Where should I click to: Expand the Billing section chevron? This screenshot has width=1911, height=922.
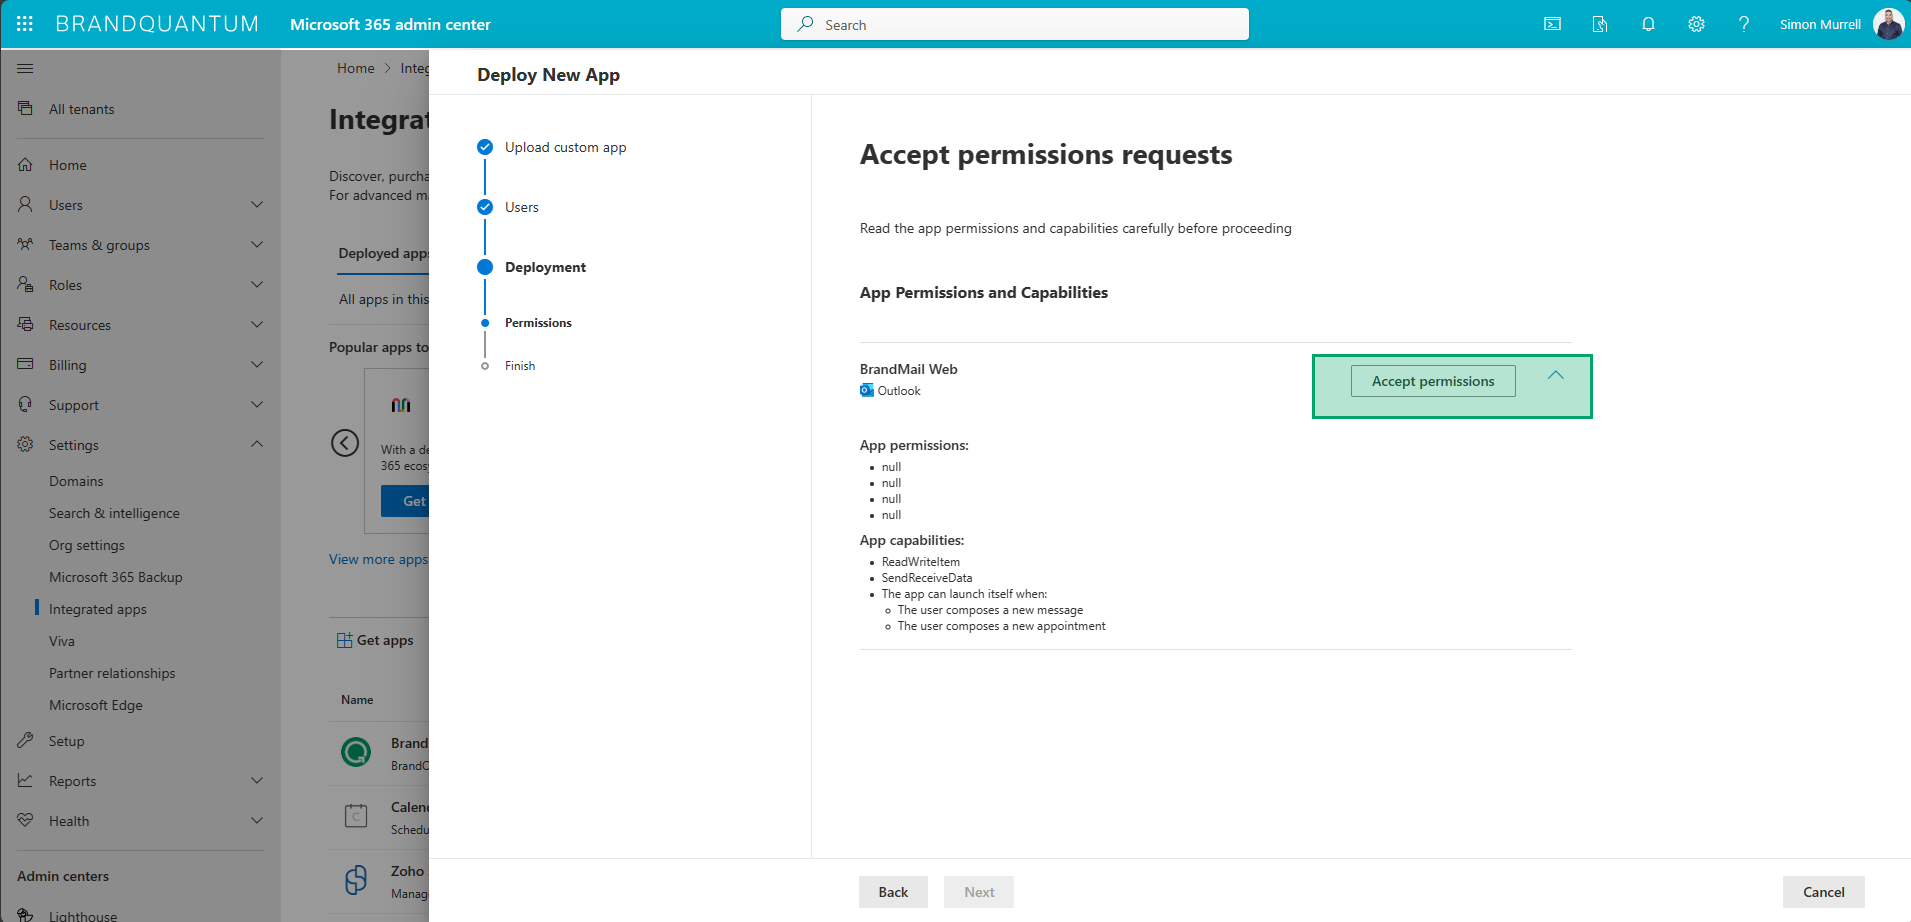pyautogui.click(x=257, y=364)
